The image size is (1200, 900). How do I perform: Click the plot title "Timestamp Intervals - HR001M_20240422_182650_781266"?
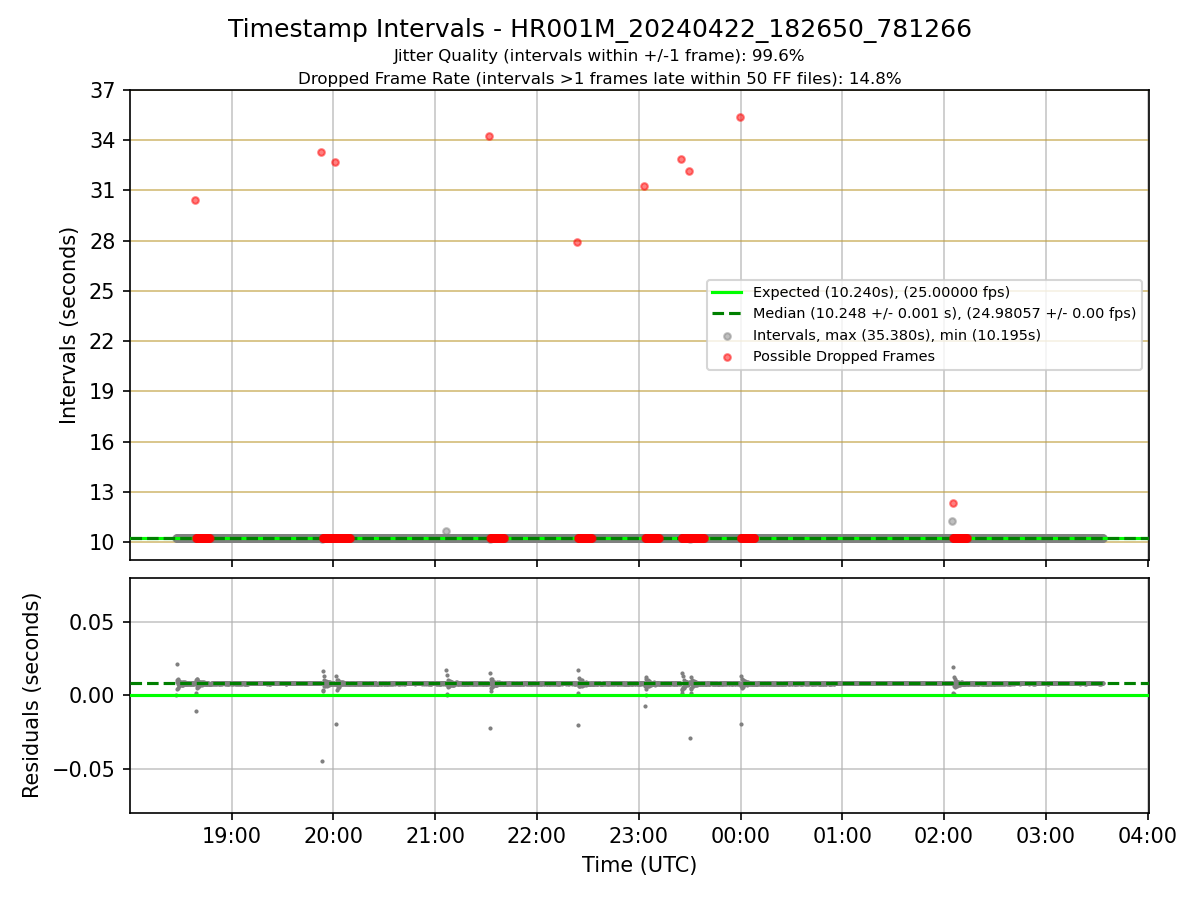click(x=600, y=29)
